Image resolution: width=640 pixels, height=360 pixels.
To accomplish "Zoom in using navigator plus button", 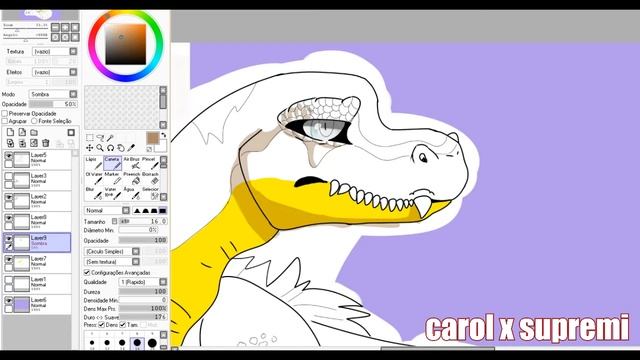I will coord(65,27).
